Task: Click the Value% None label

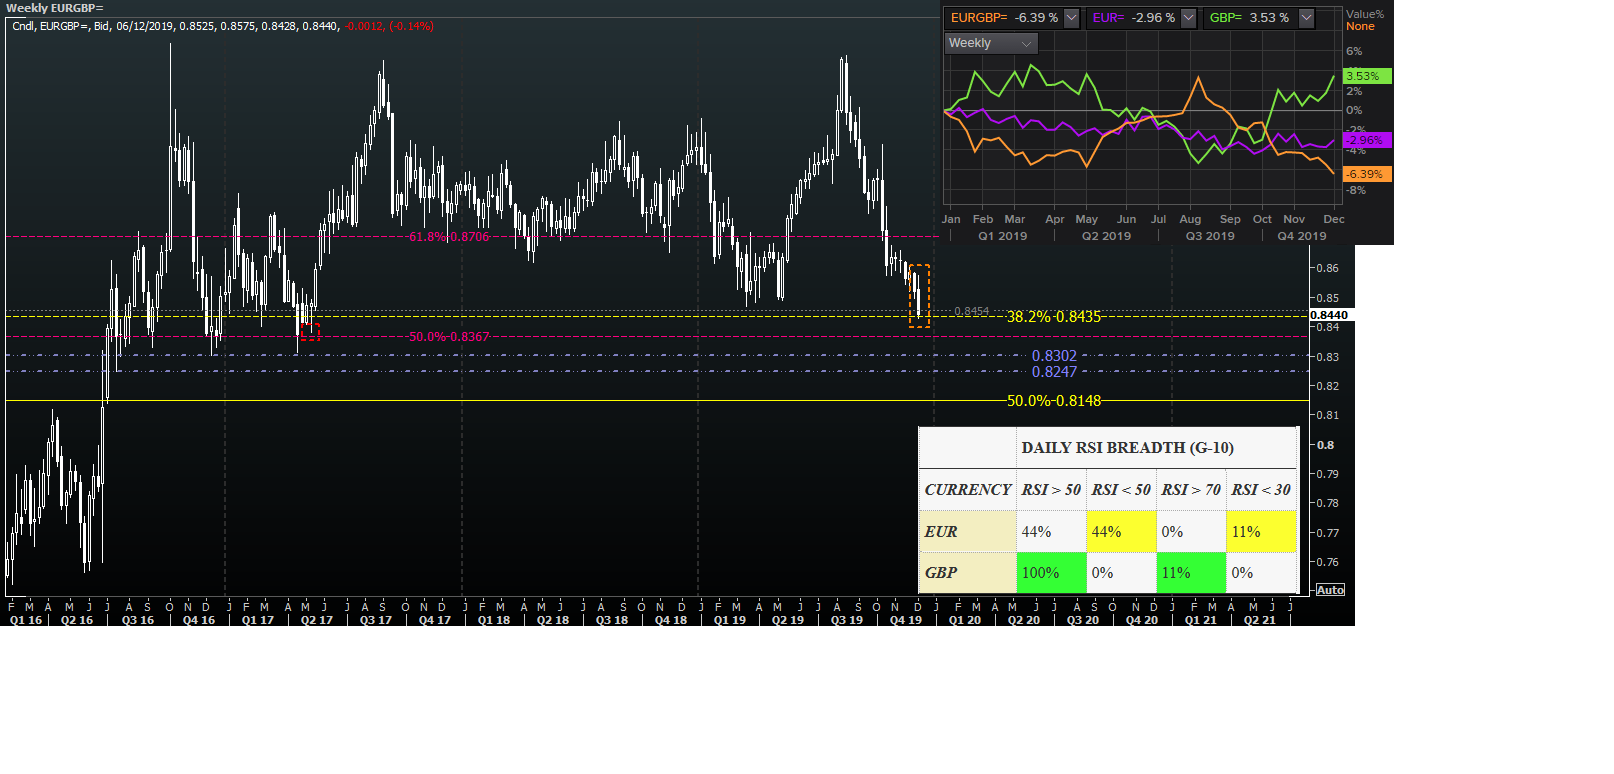Action: (1365, 20)
